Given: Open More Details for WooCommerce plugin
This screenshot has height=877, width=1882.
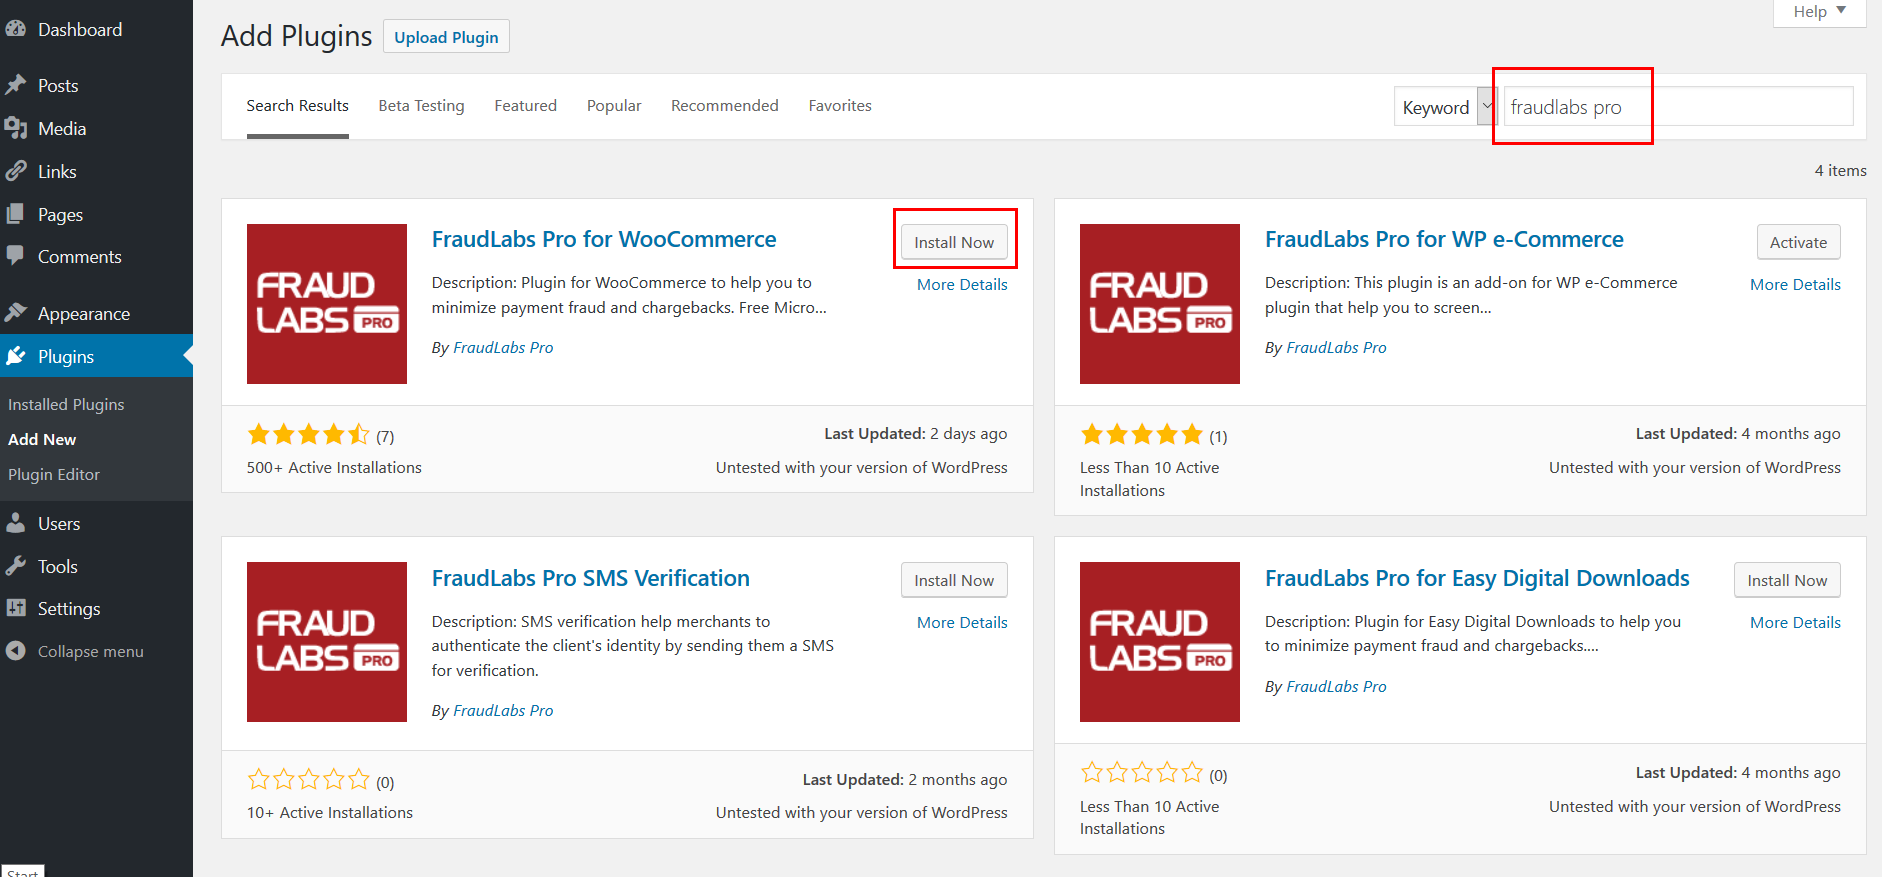Looking at the screenshot, I should tap(962, 284).
